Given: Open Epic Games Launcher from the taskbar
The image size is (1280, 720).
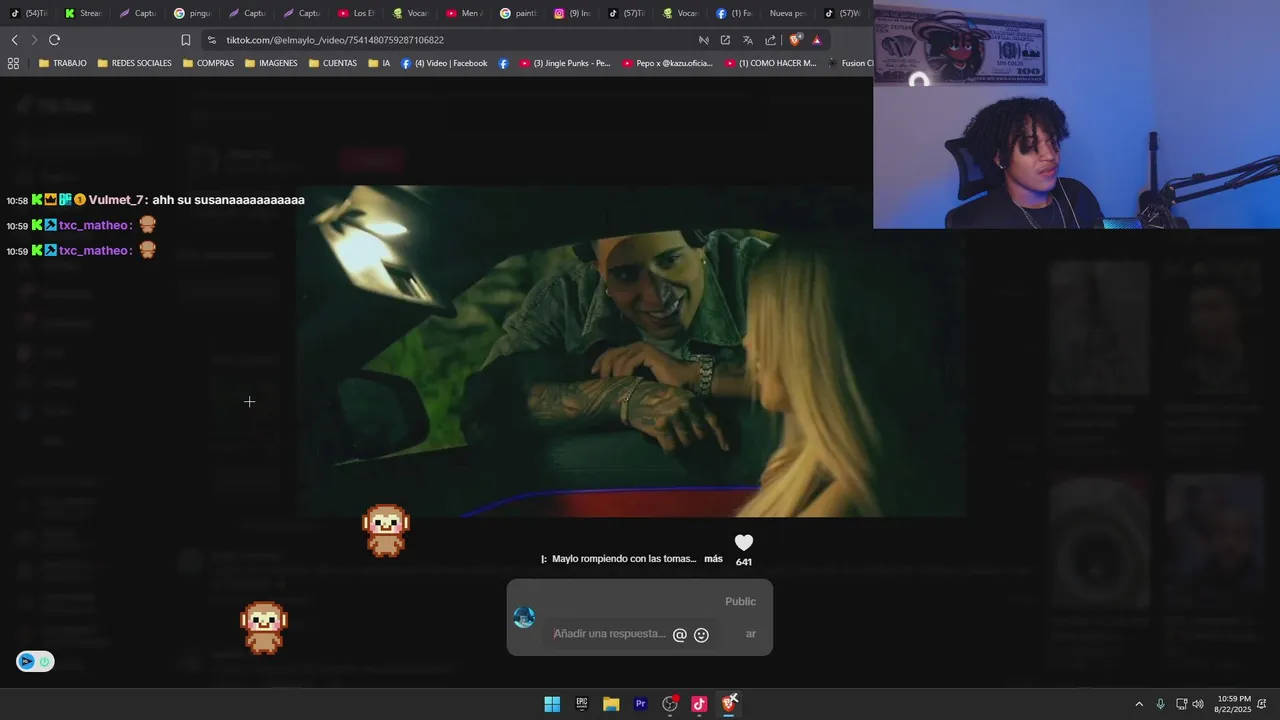Looking at the screenshot, I should click(x=582, y=704).
